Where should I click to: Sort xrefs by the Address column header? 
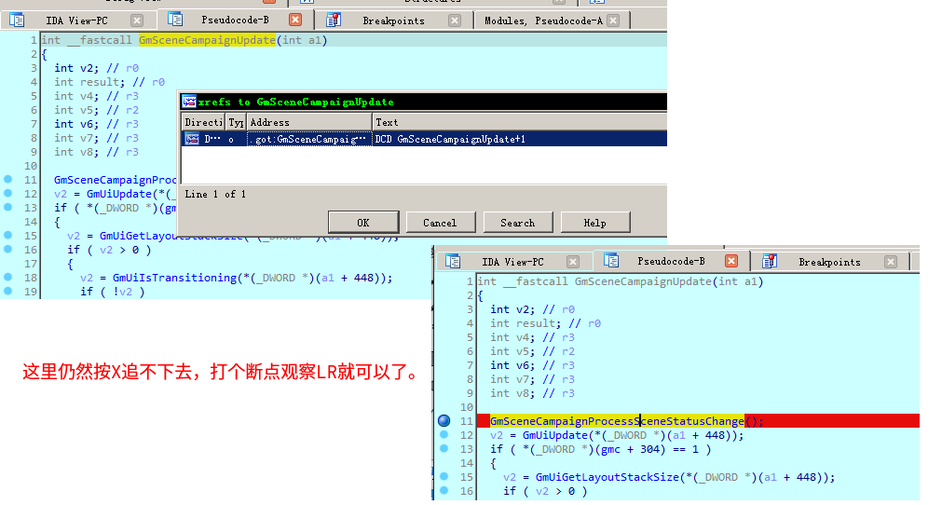pyautogui.click(x=309, y=122)
